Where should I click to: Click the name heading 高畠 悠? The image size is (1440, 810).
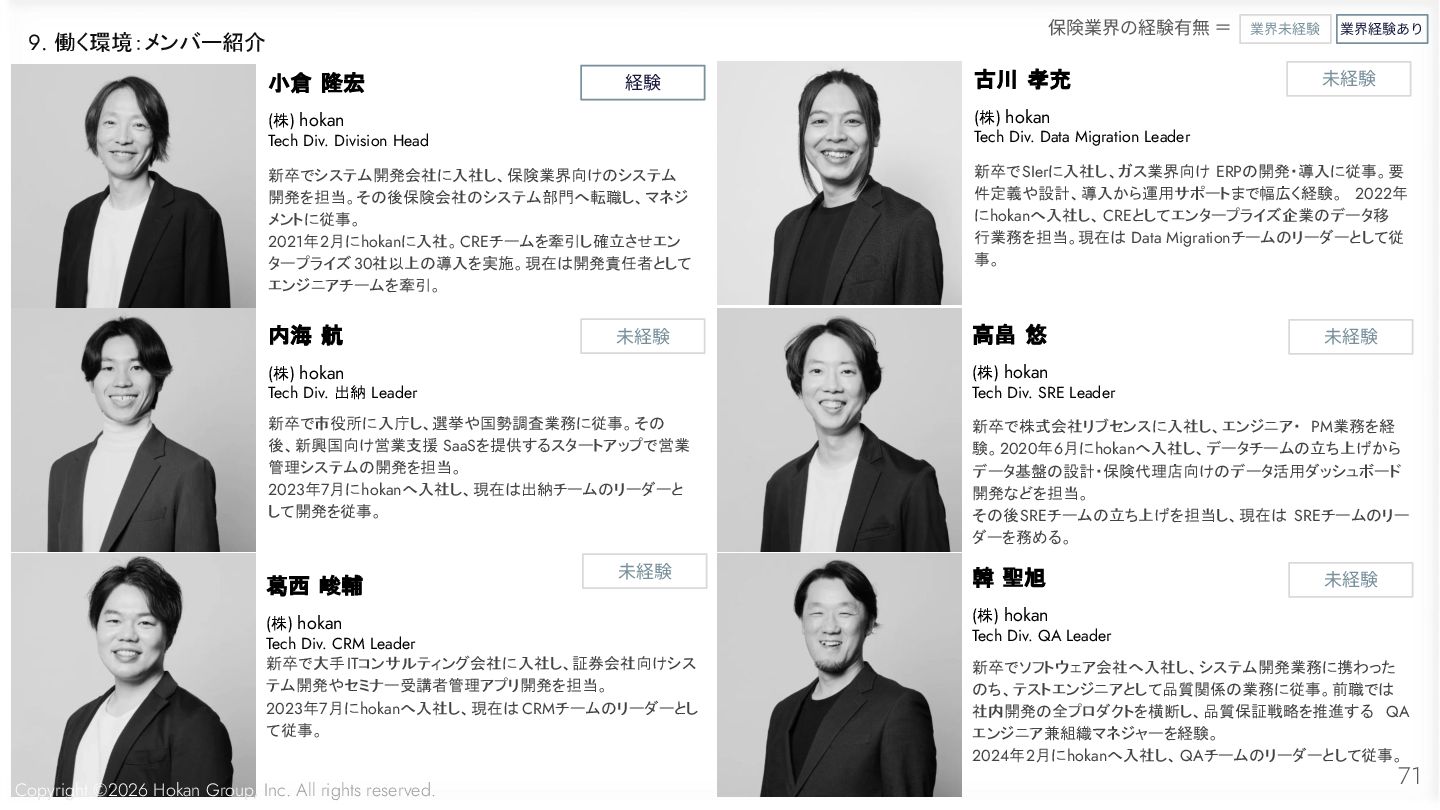(1009, 335)
